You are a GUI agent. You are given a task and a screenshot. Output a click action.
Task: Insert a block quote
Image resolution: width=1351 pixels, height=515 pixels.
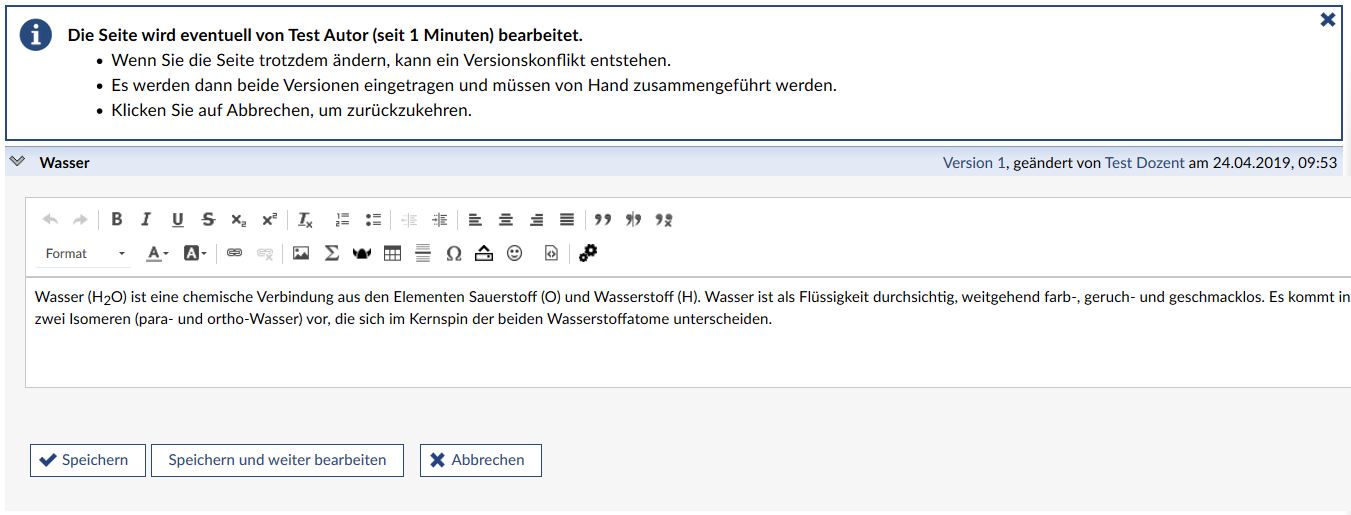(602, 220)
